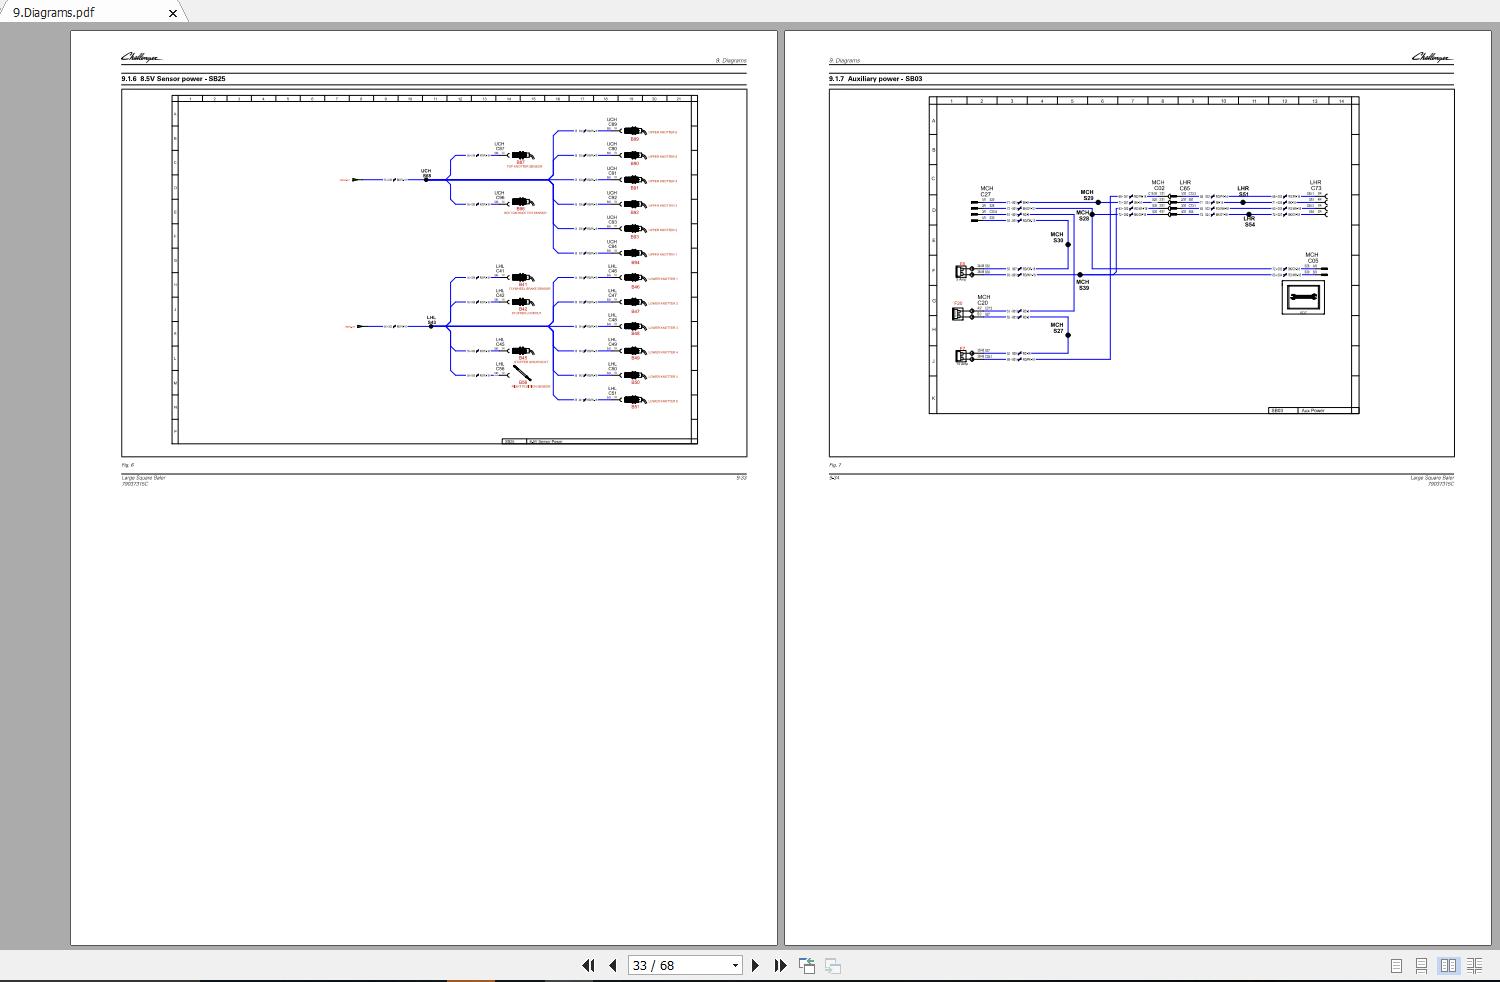This screenshot has height=982, width=1500.
Task: Go to the first page
Action: click(588, 966)
